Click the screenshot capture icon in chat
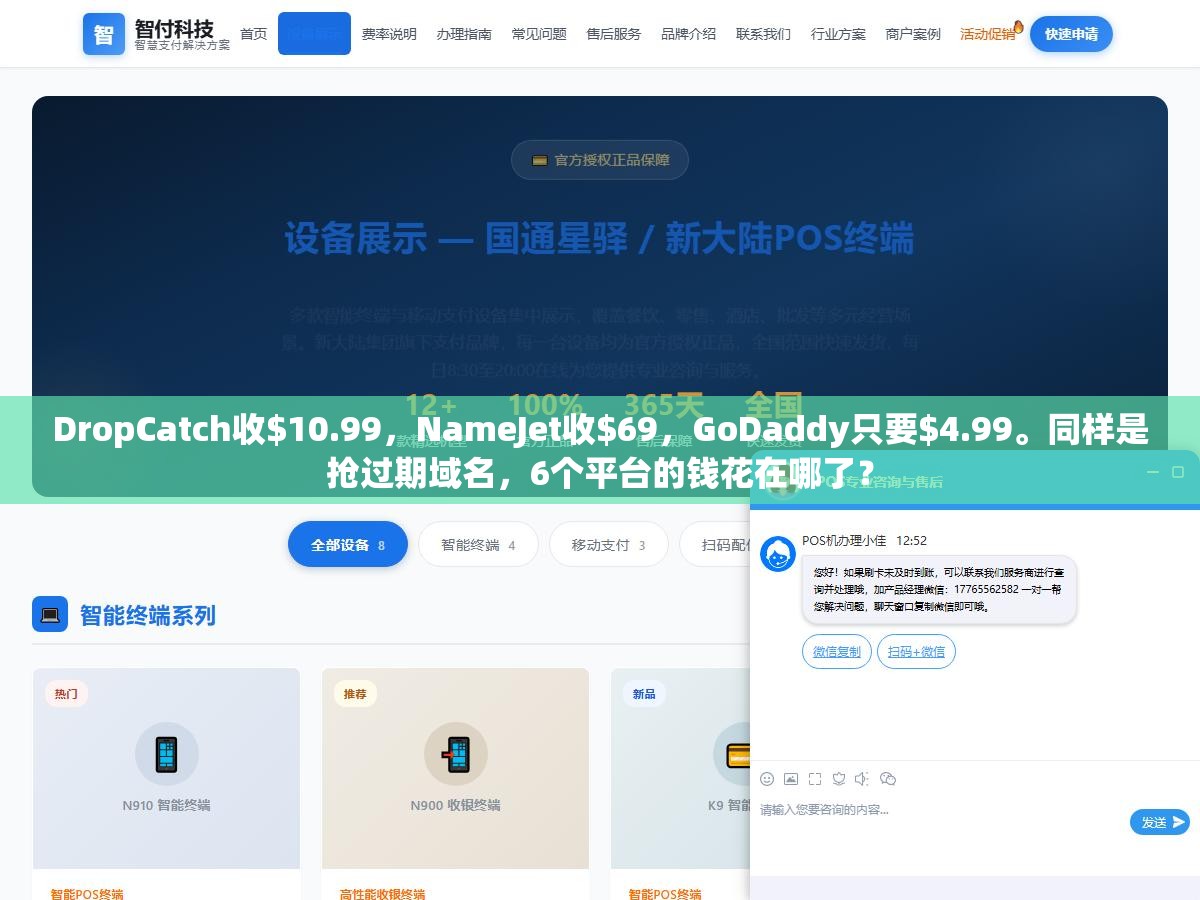Image resolution: width=1200 pixels, height=900 pixels. [x=815, y=779]
